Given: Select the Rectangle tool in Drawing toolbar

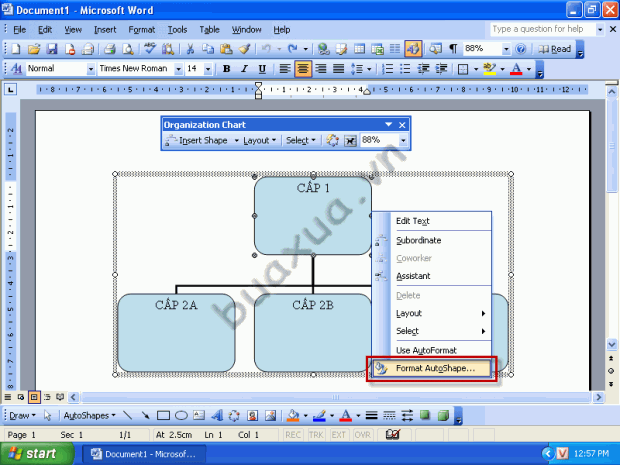Looking at the screenshot, I should (163, 415).
